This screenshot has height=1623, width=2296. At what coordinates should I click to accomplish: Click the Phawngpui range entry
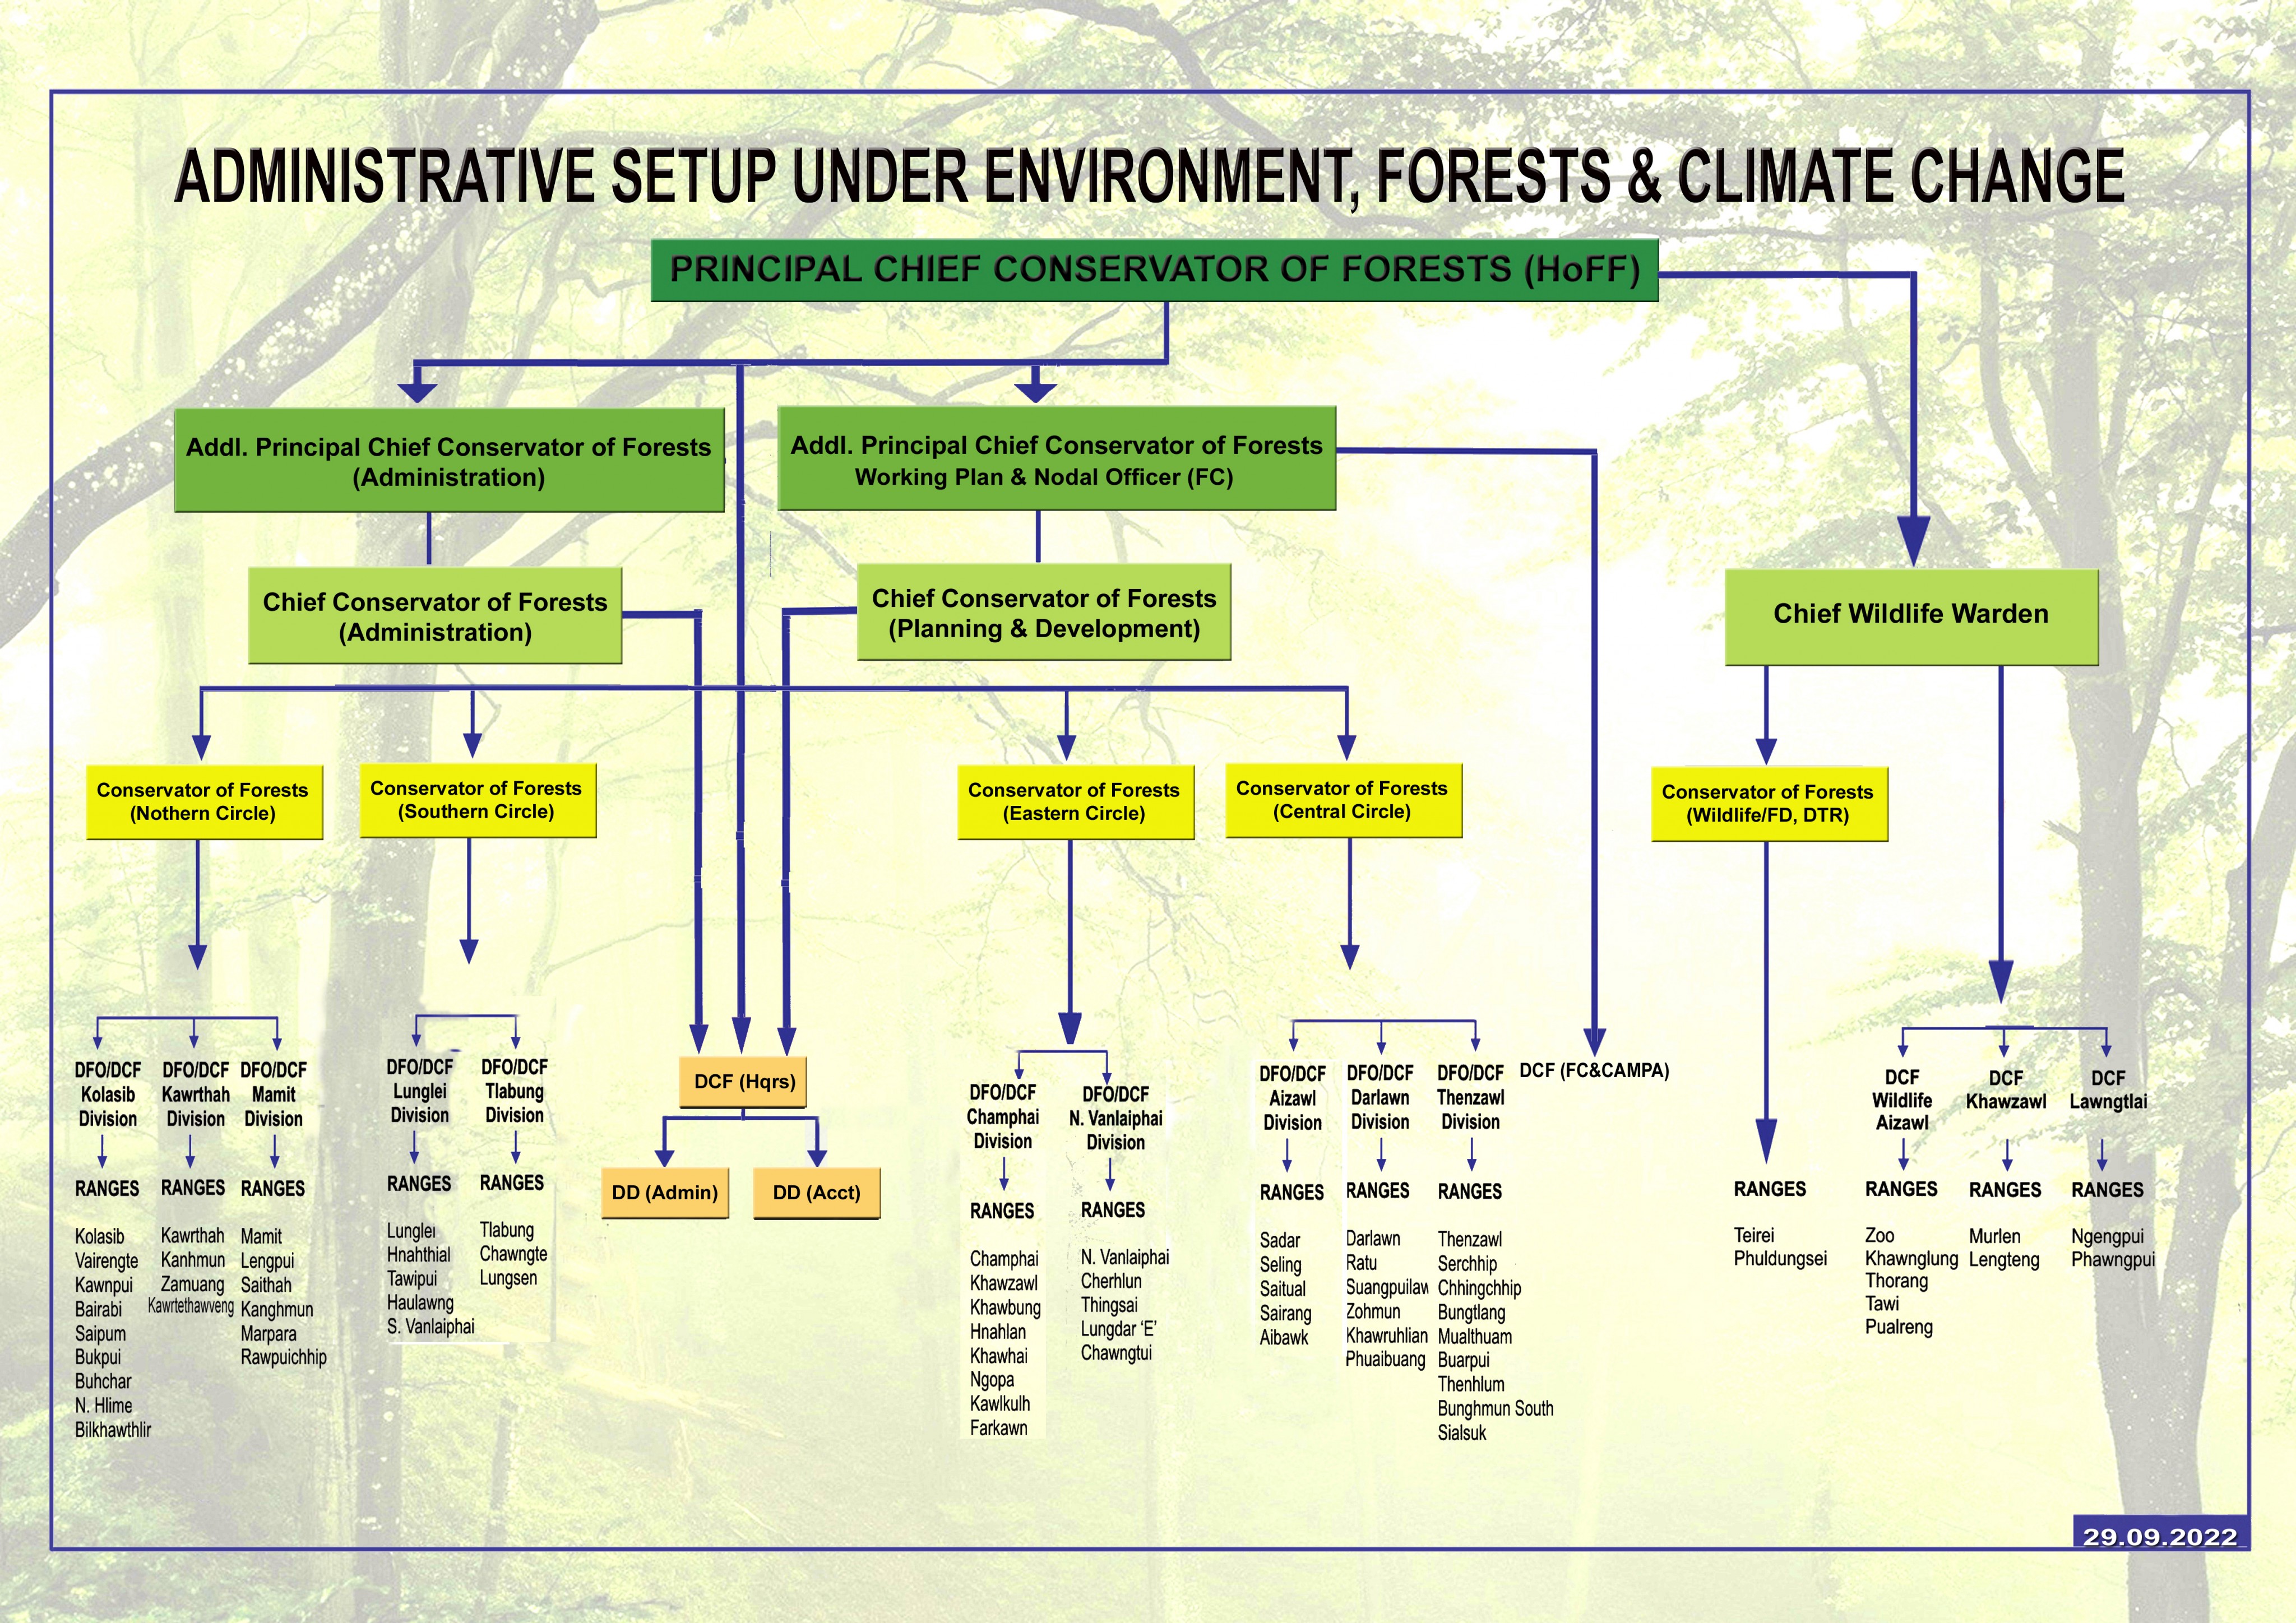tap(2113, 1260)
